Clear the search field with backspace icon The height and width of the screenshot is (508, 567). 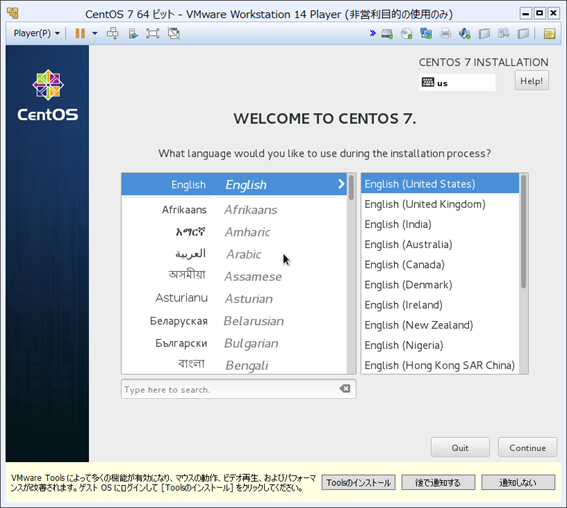[345, 389]
